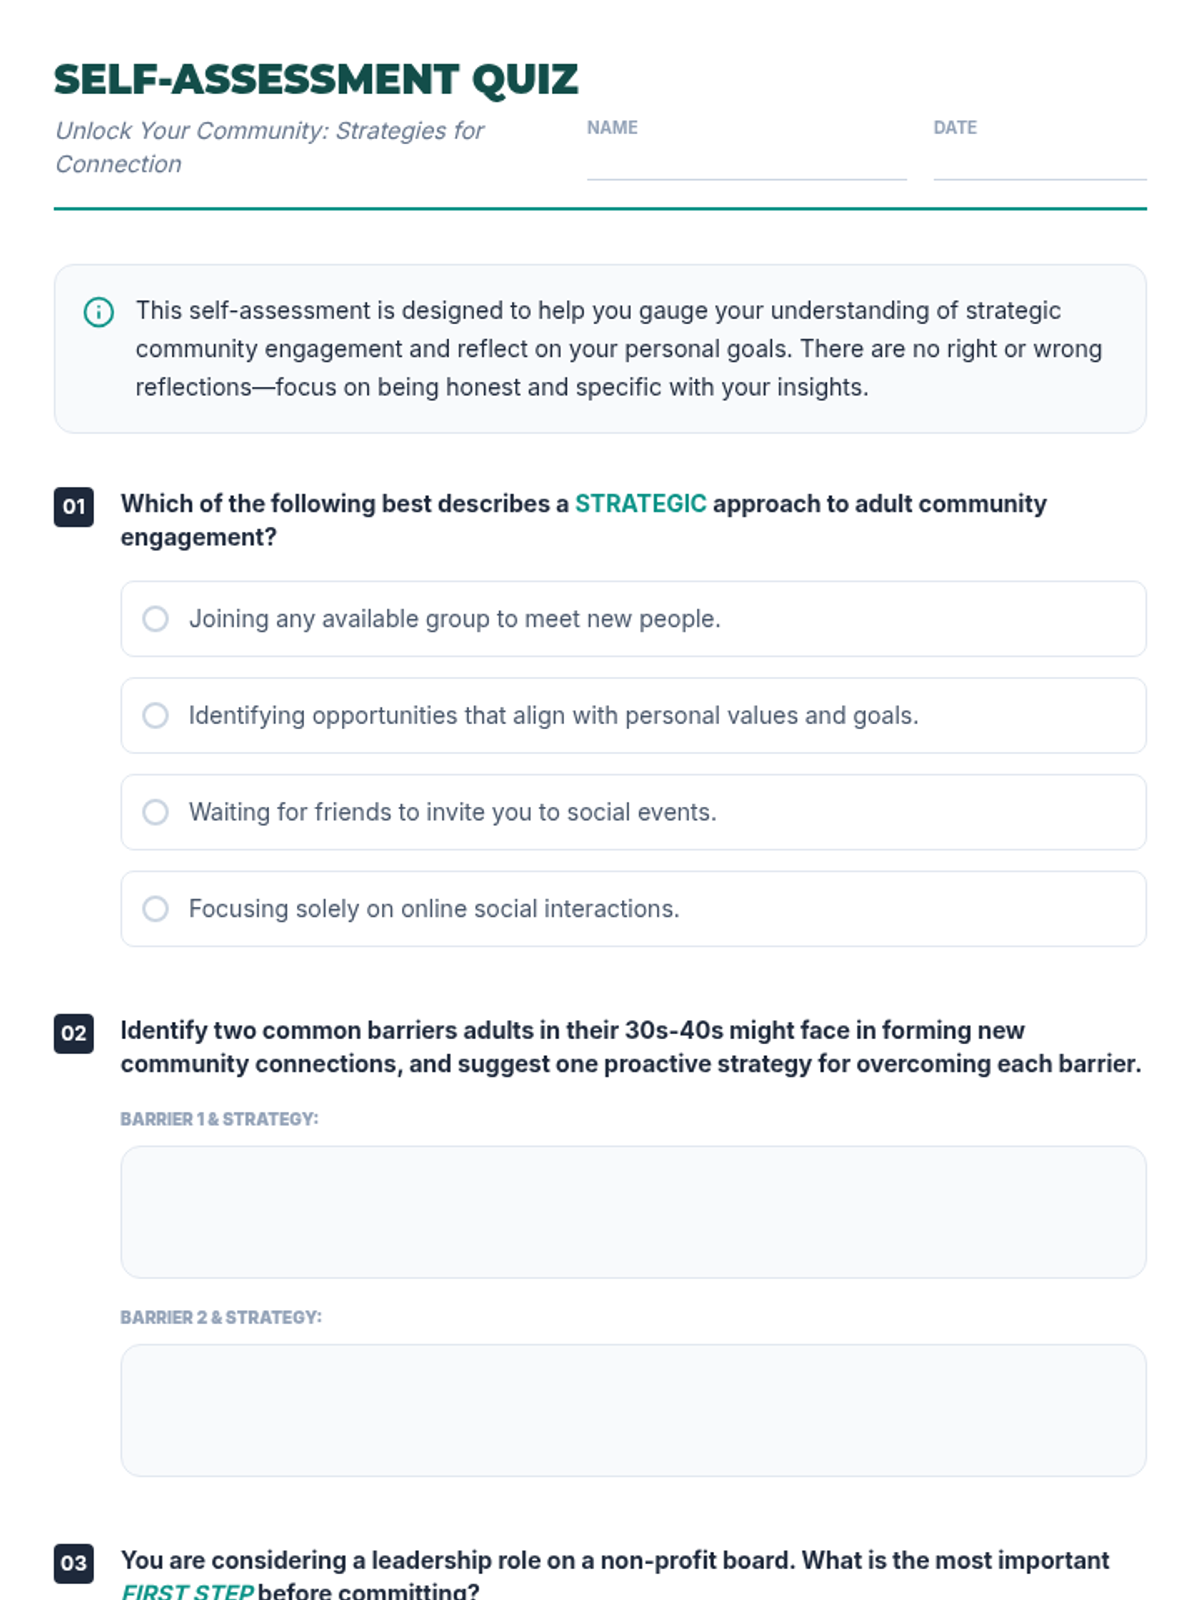The width and height of the screenshot is (1200, 1600).
Task: Click the info icon in the instructions box
Action: click(98, 312)
